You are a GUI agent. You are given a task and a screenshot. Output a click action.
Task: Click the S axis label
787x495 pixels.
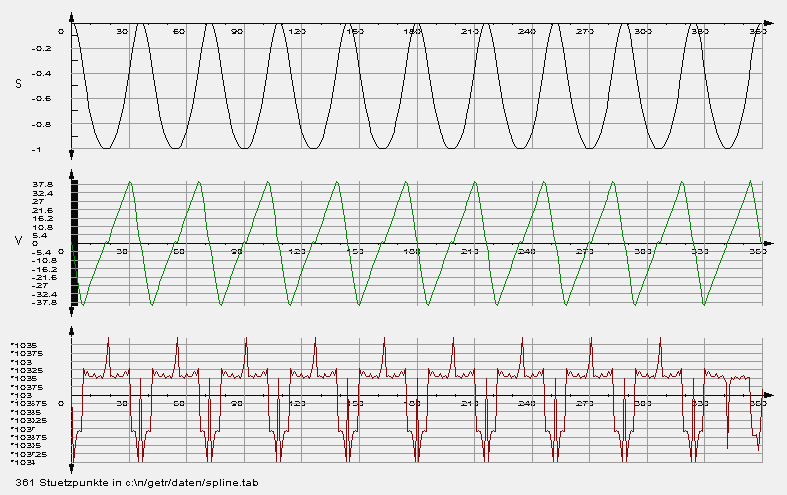point(18,85)
